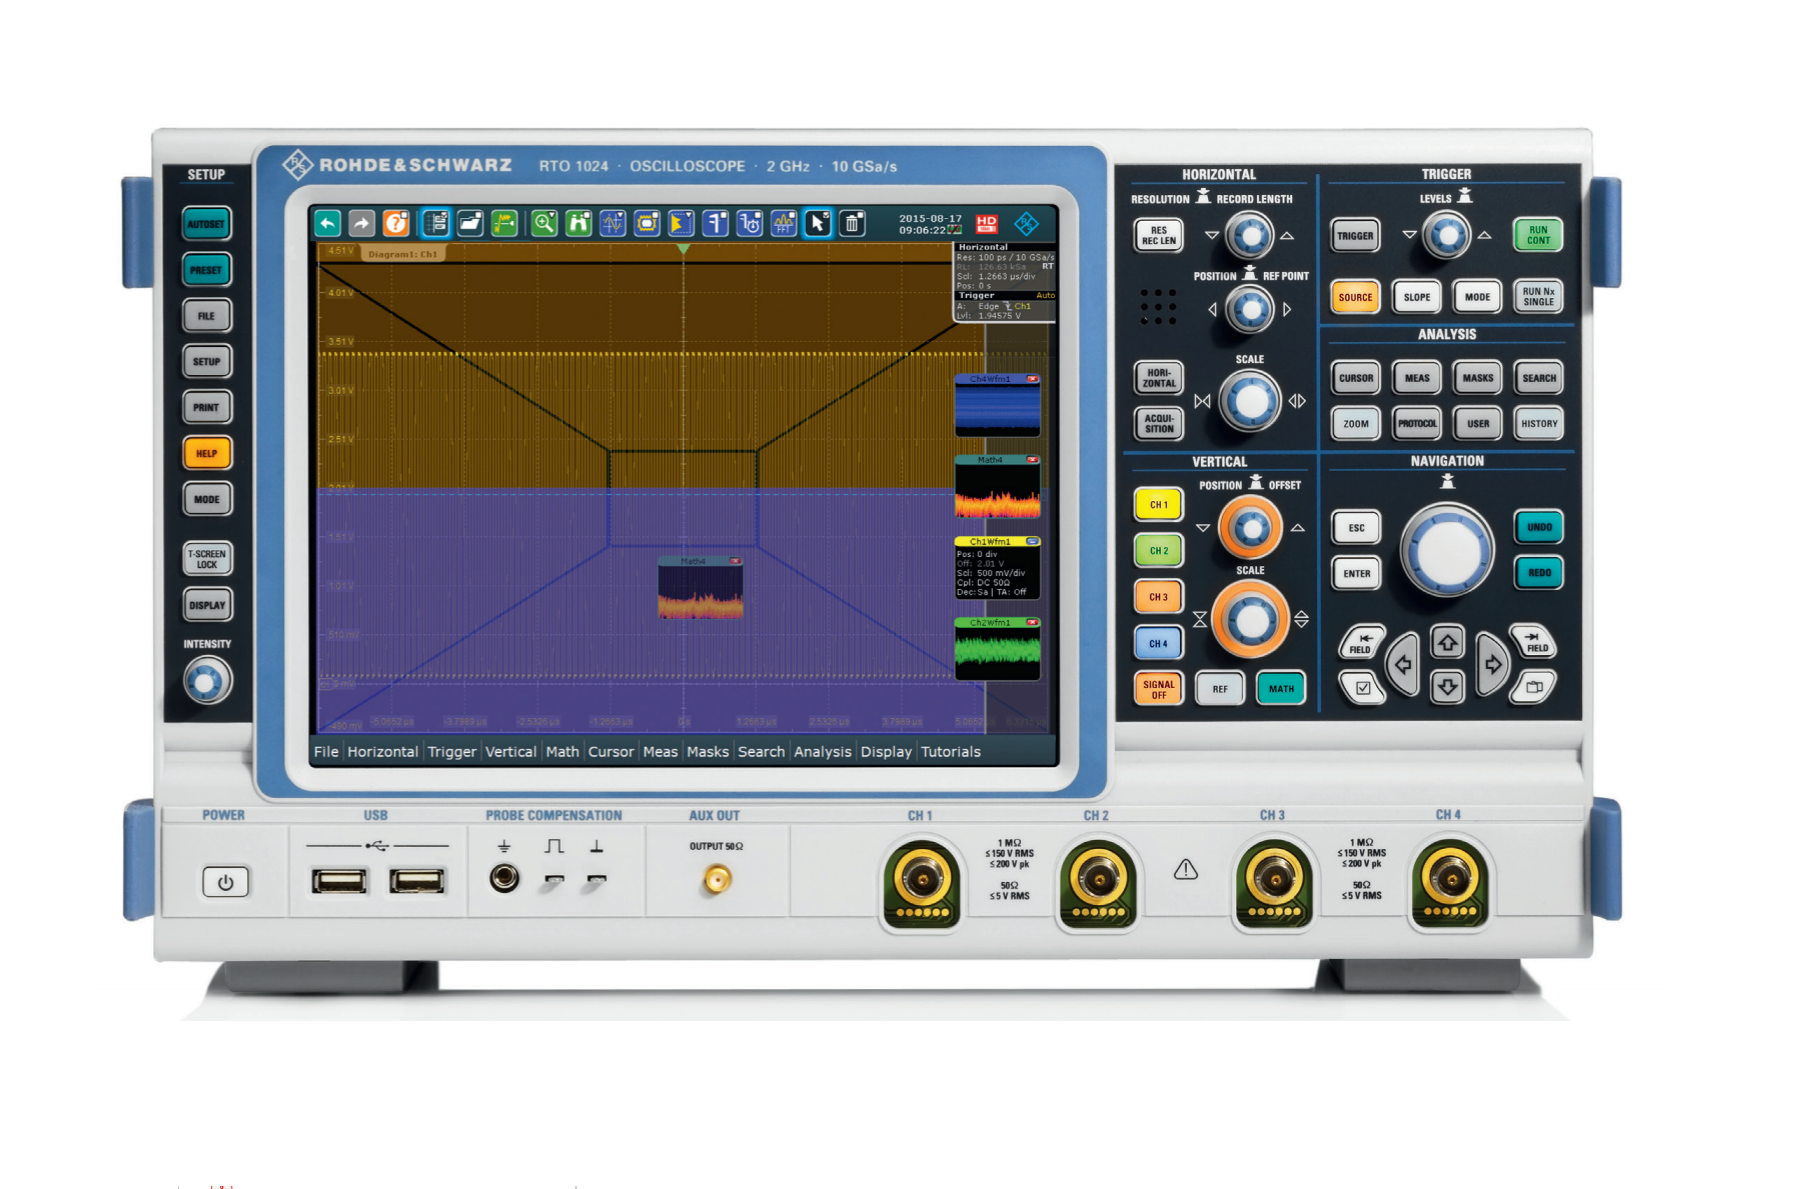Tap the signal bar toolbar icon
The height and width of the screenshot is (1189, 1820).
(435, 223)
